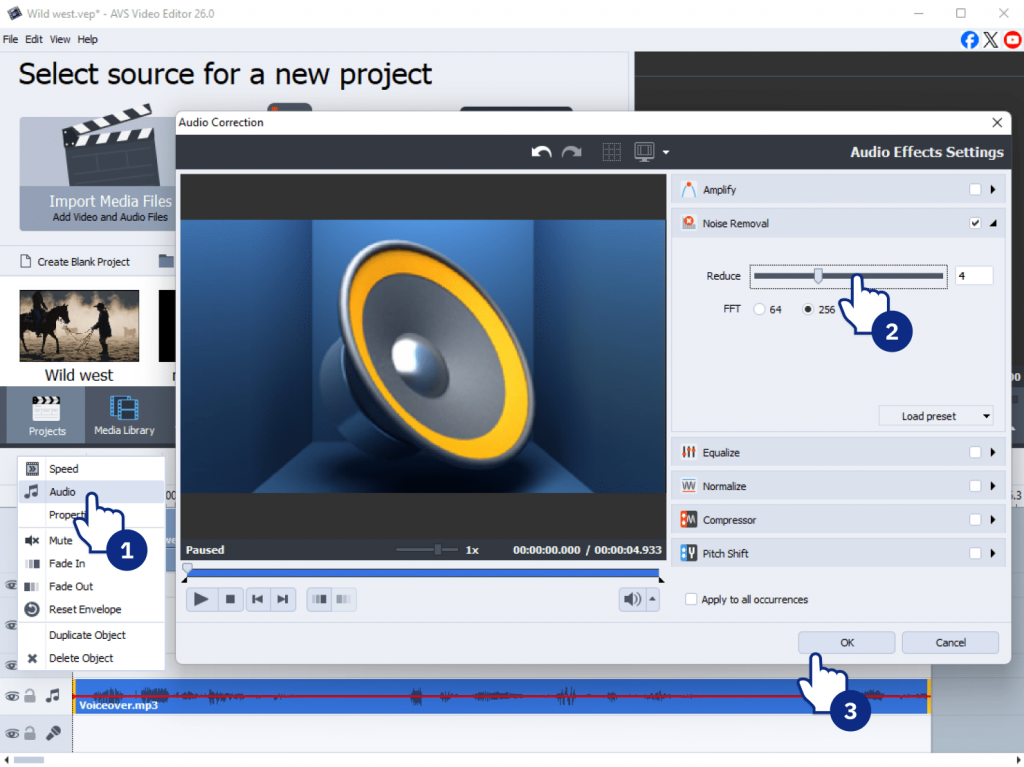Click the Equalize effect icon
Image resolution: width=1024 pixels, height=767 pixels.
point(688,452)
